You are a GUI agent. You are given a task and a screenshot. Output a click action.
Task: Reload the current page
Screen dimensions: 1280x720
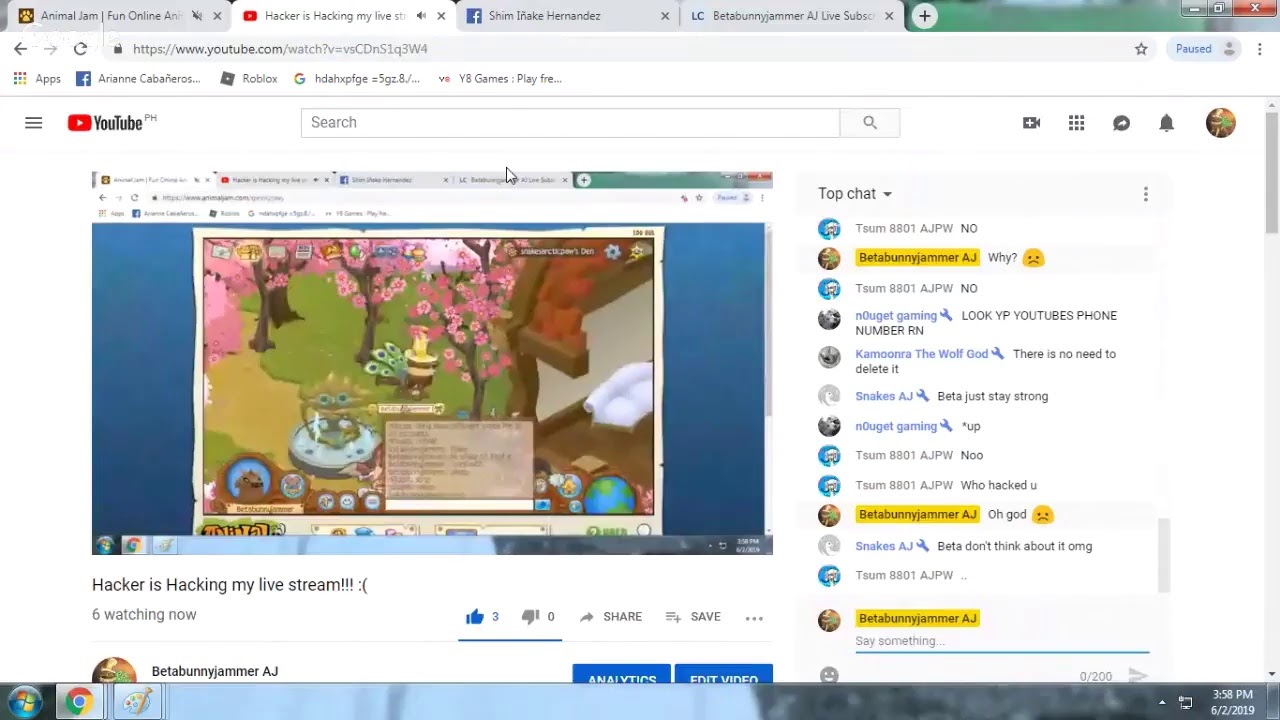[x=80, y=49]
